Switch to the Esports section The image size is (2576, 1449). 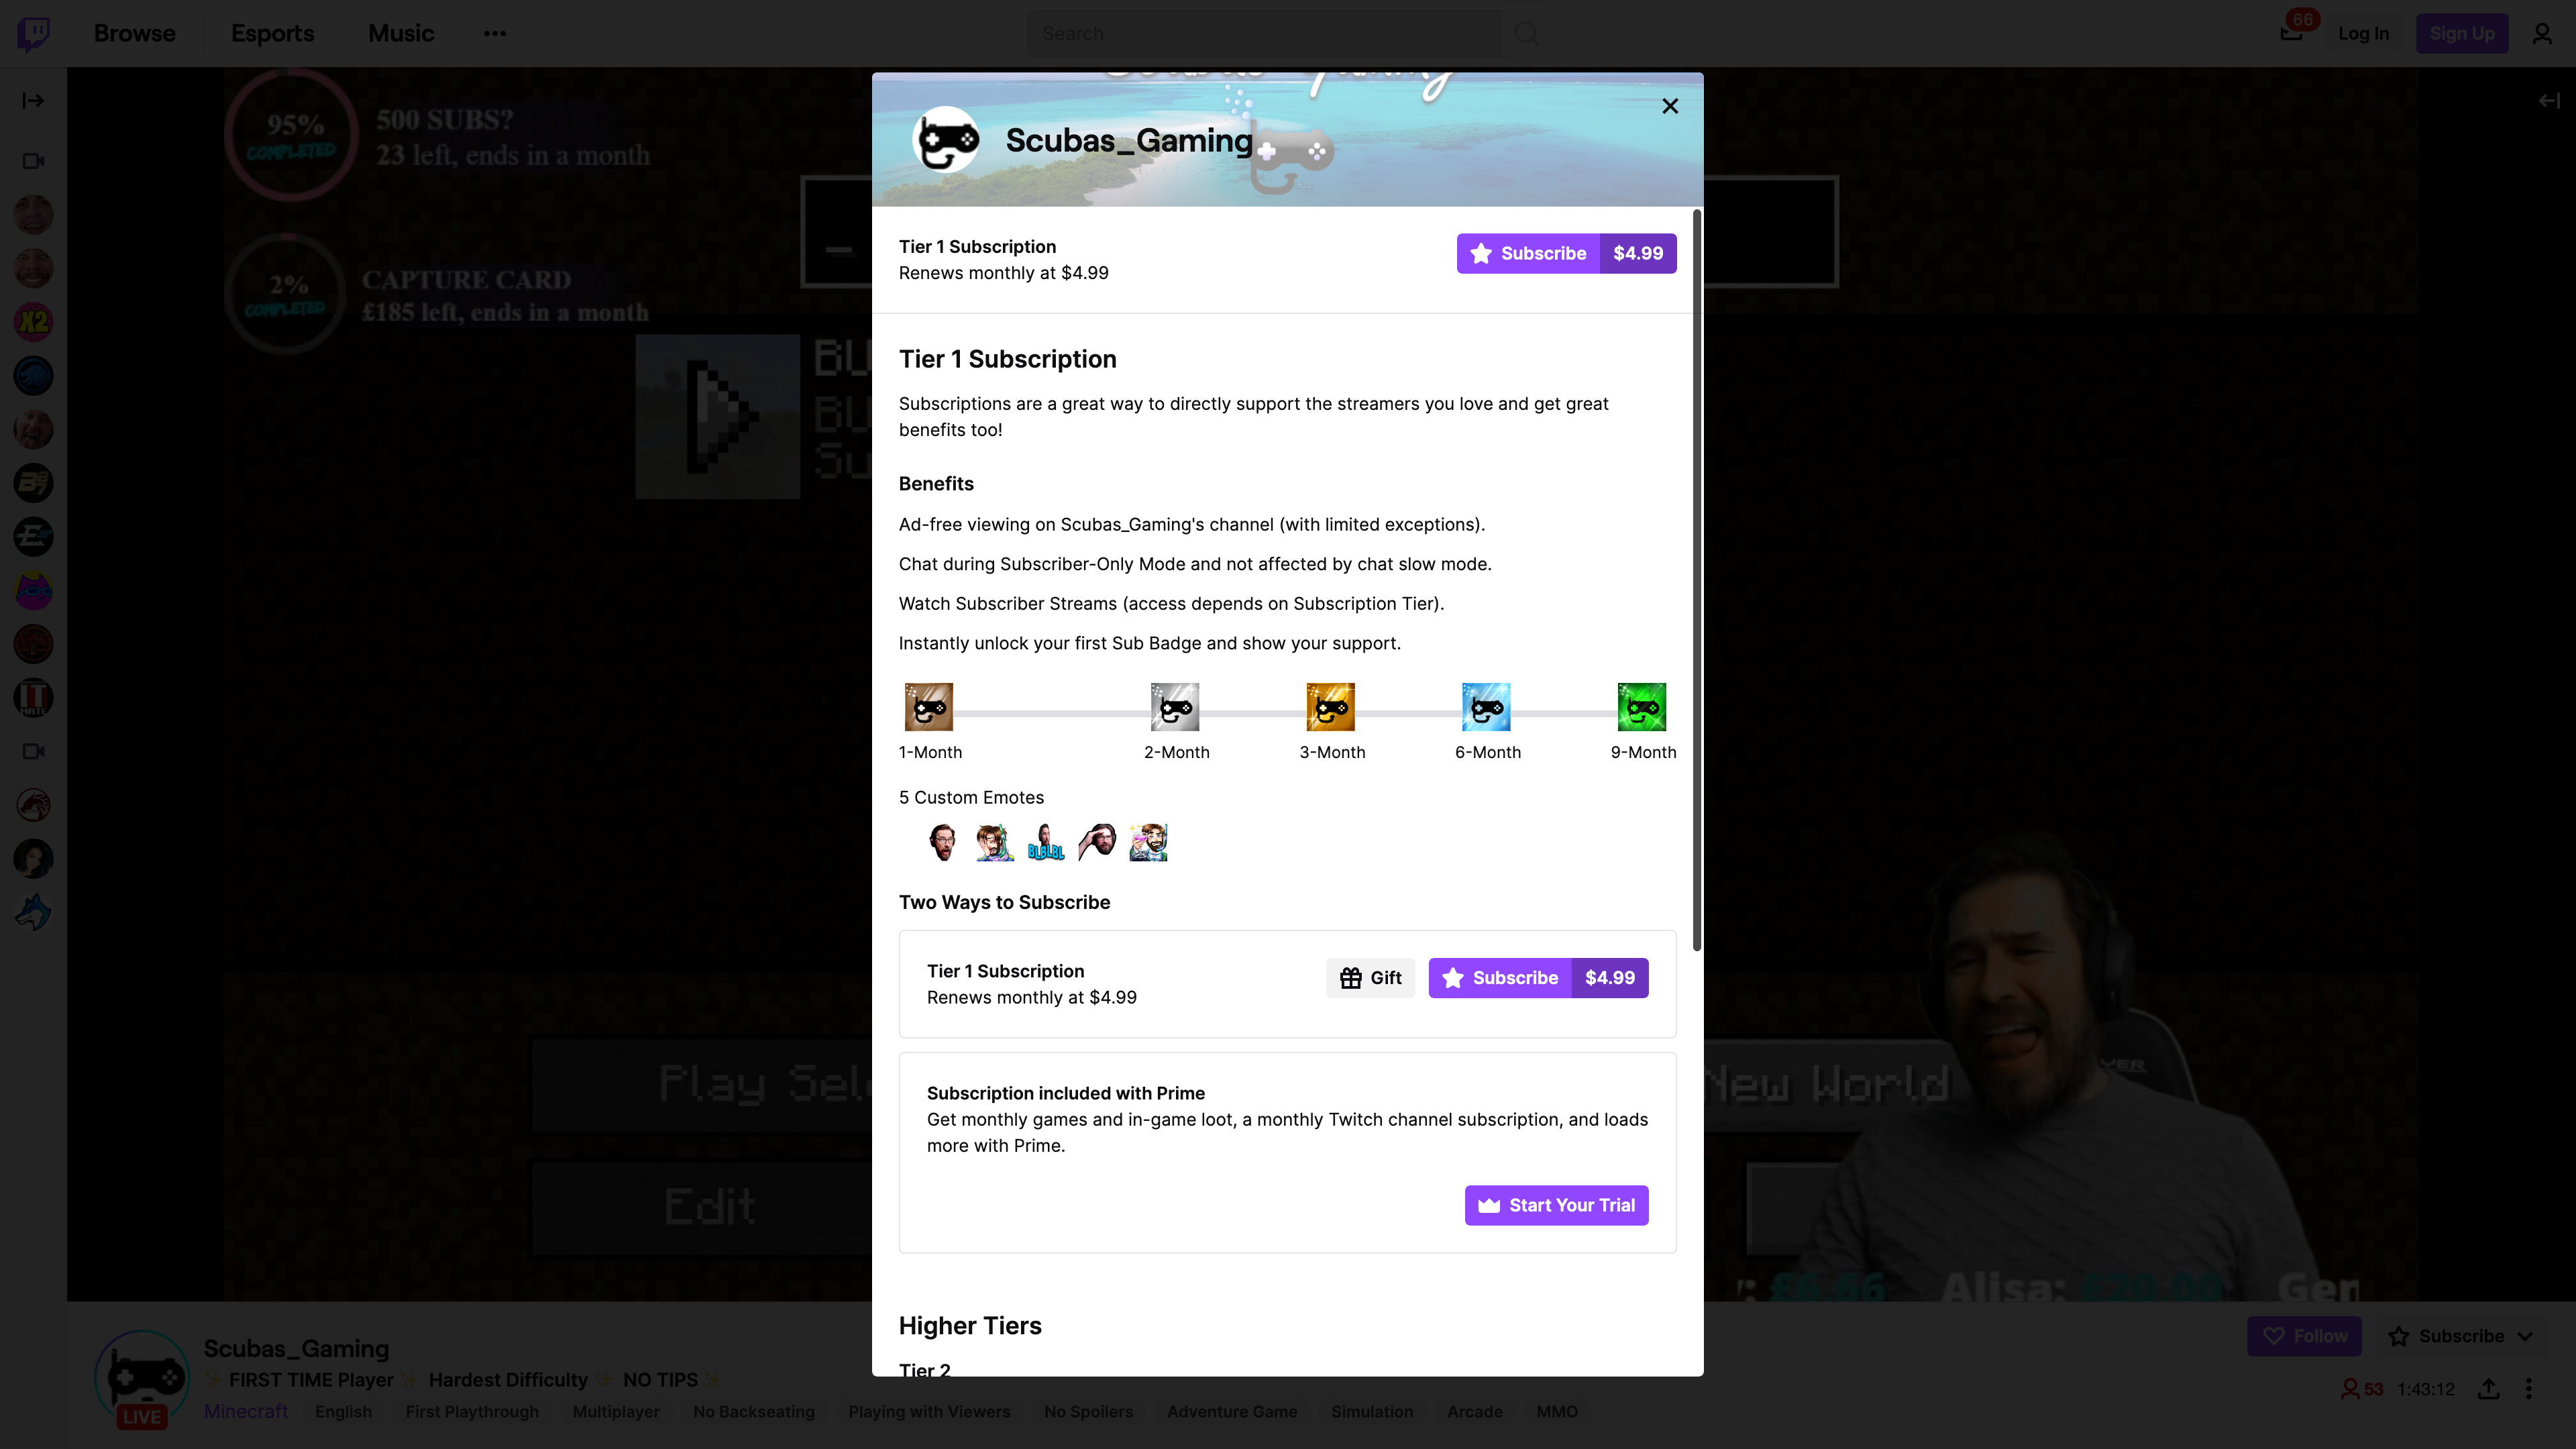pyautogui.click(x=272, y=33)
